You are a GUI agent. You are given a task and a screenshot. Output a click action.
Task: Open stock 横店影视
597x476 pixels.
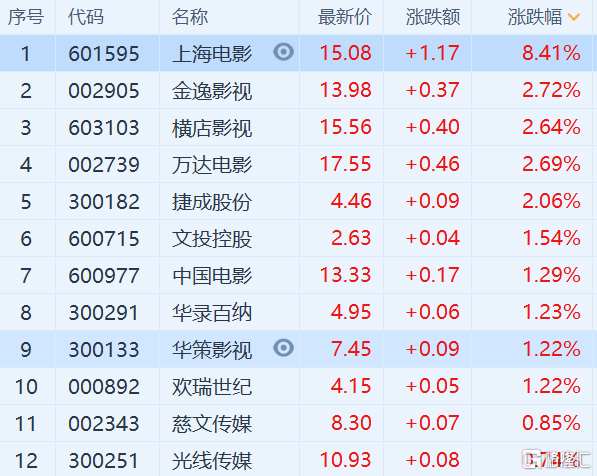coord(212,128)
